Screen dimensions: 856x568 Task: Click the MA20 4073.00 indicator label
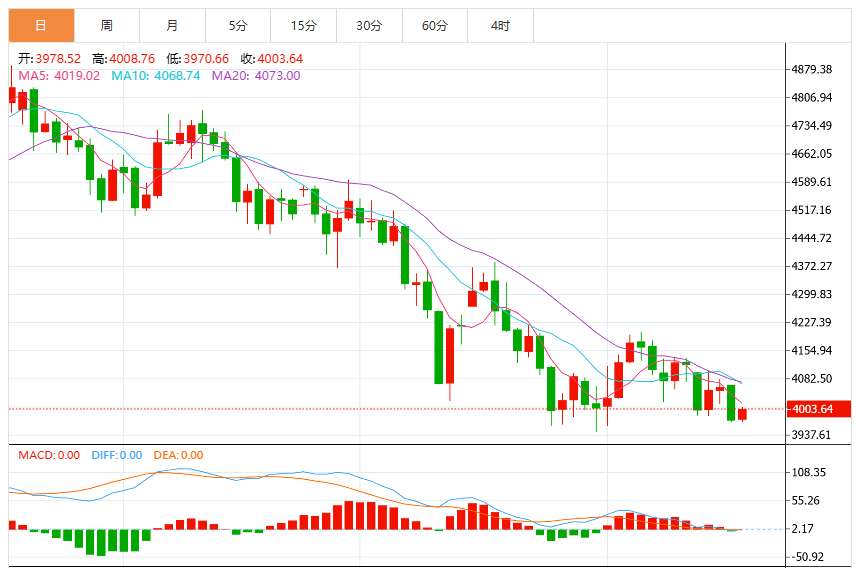[x=255, y=76]
